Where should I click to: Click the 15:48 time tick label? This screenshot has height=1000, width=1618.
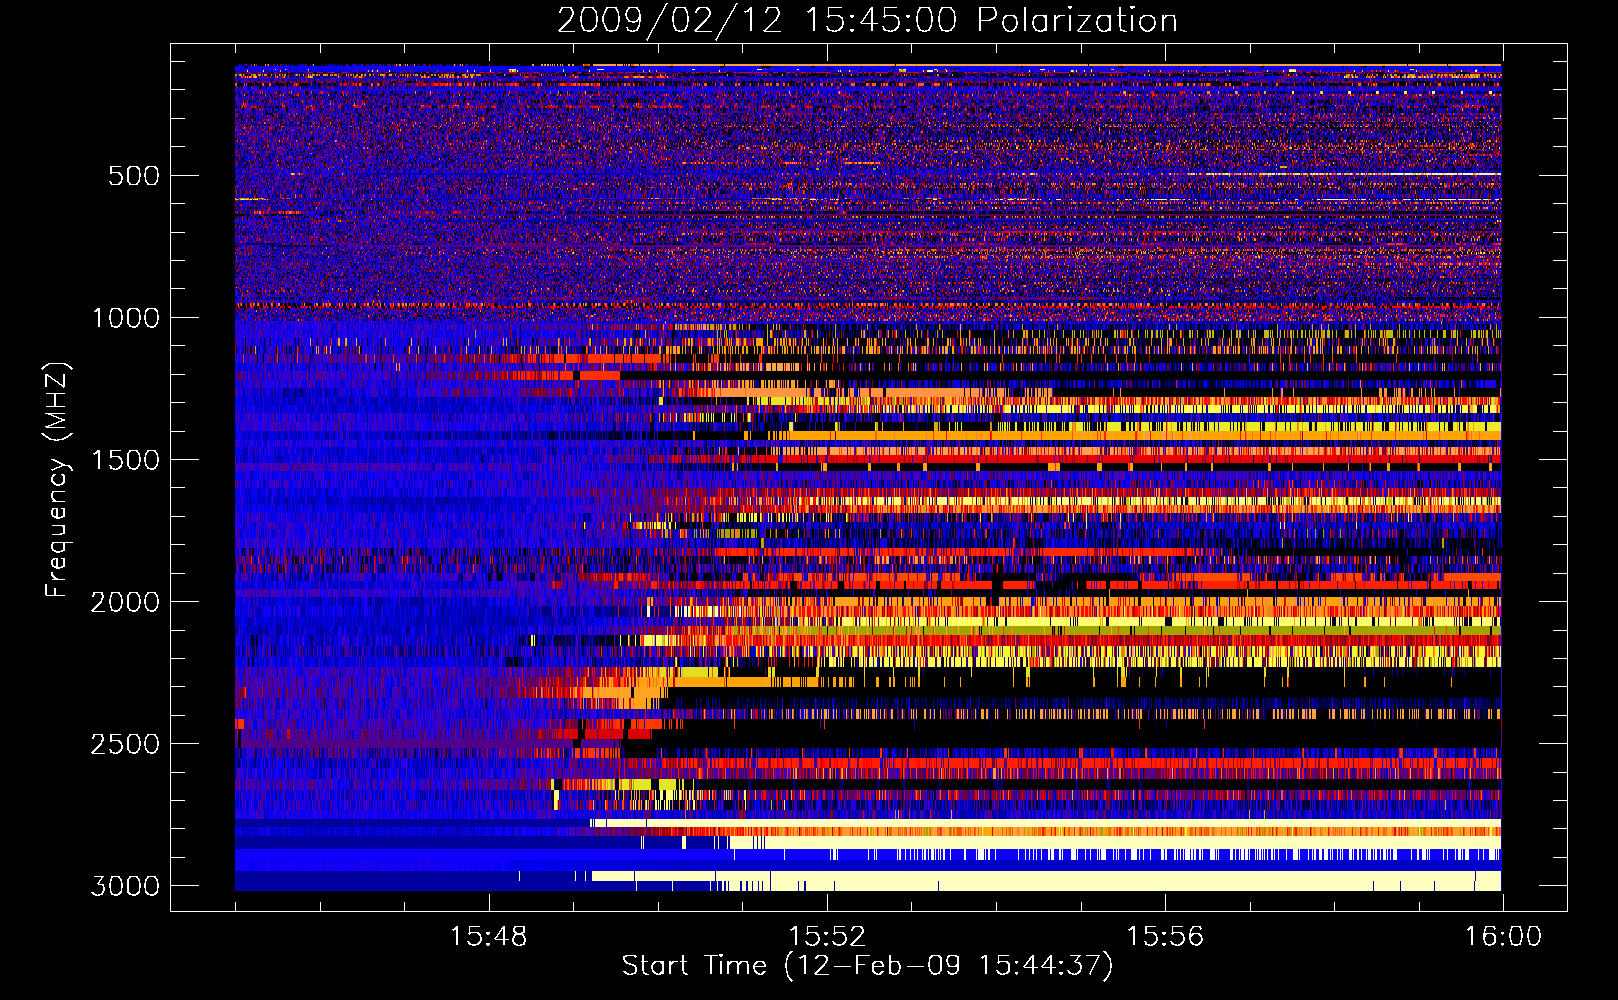(488, 937)
